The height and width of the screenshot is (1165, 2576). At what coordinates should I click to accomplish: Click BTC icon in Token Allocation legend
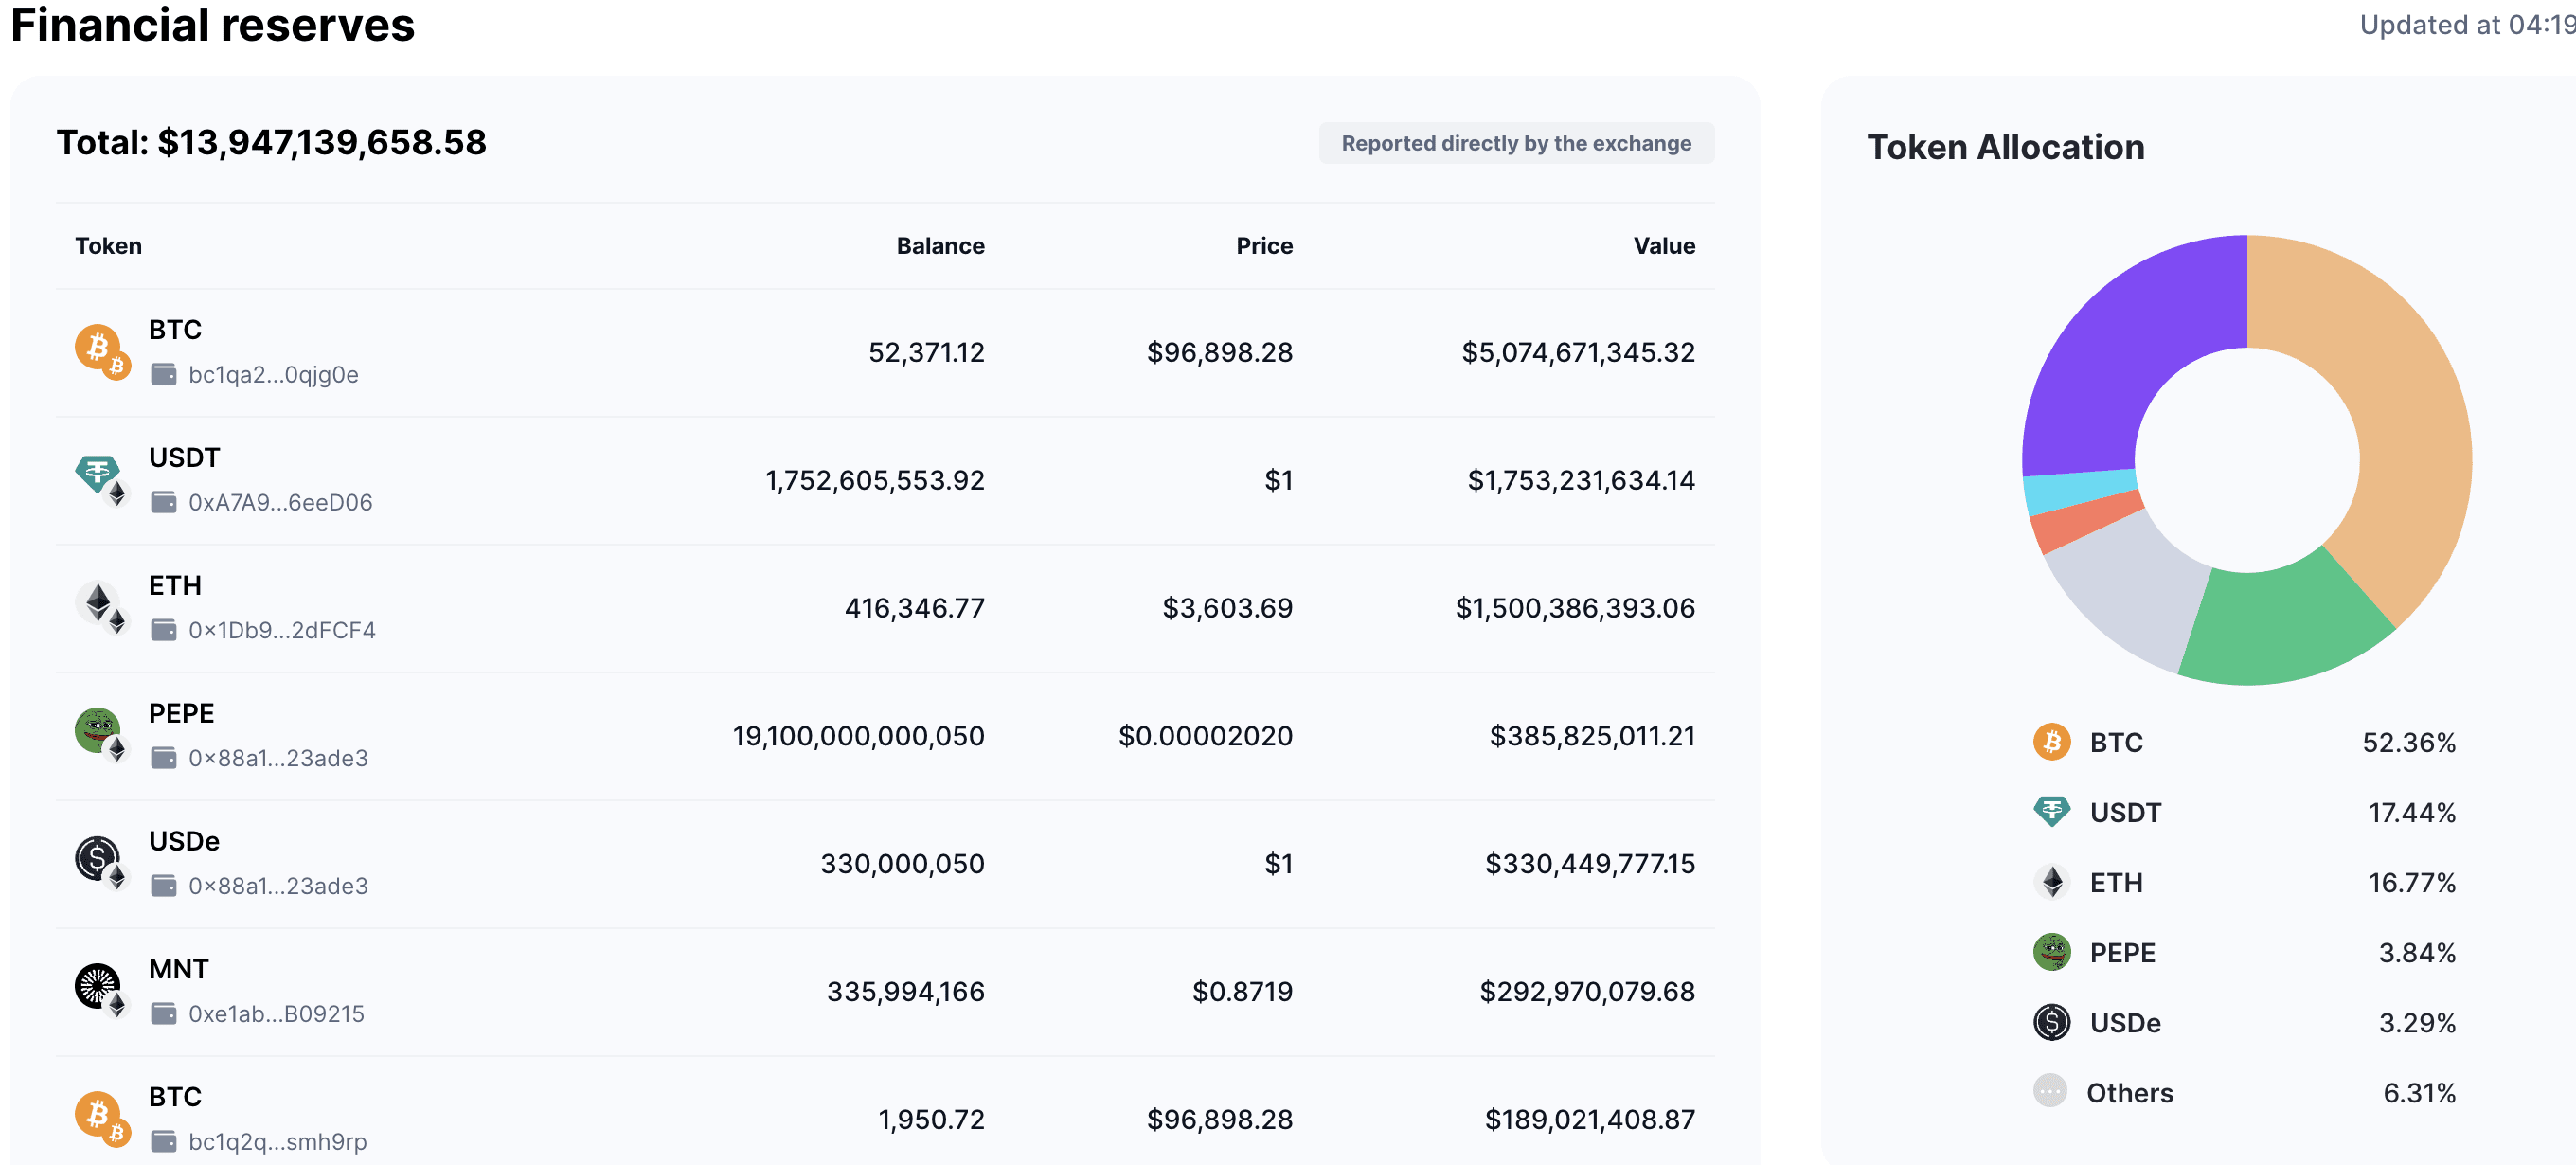click(2051, 742)
